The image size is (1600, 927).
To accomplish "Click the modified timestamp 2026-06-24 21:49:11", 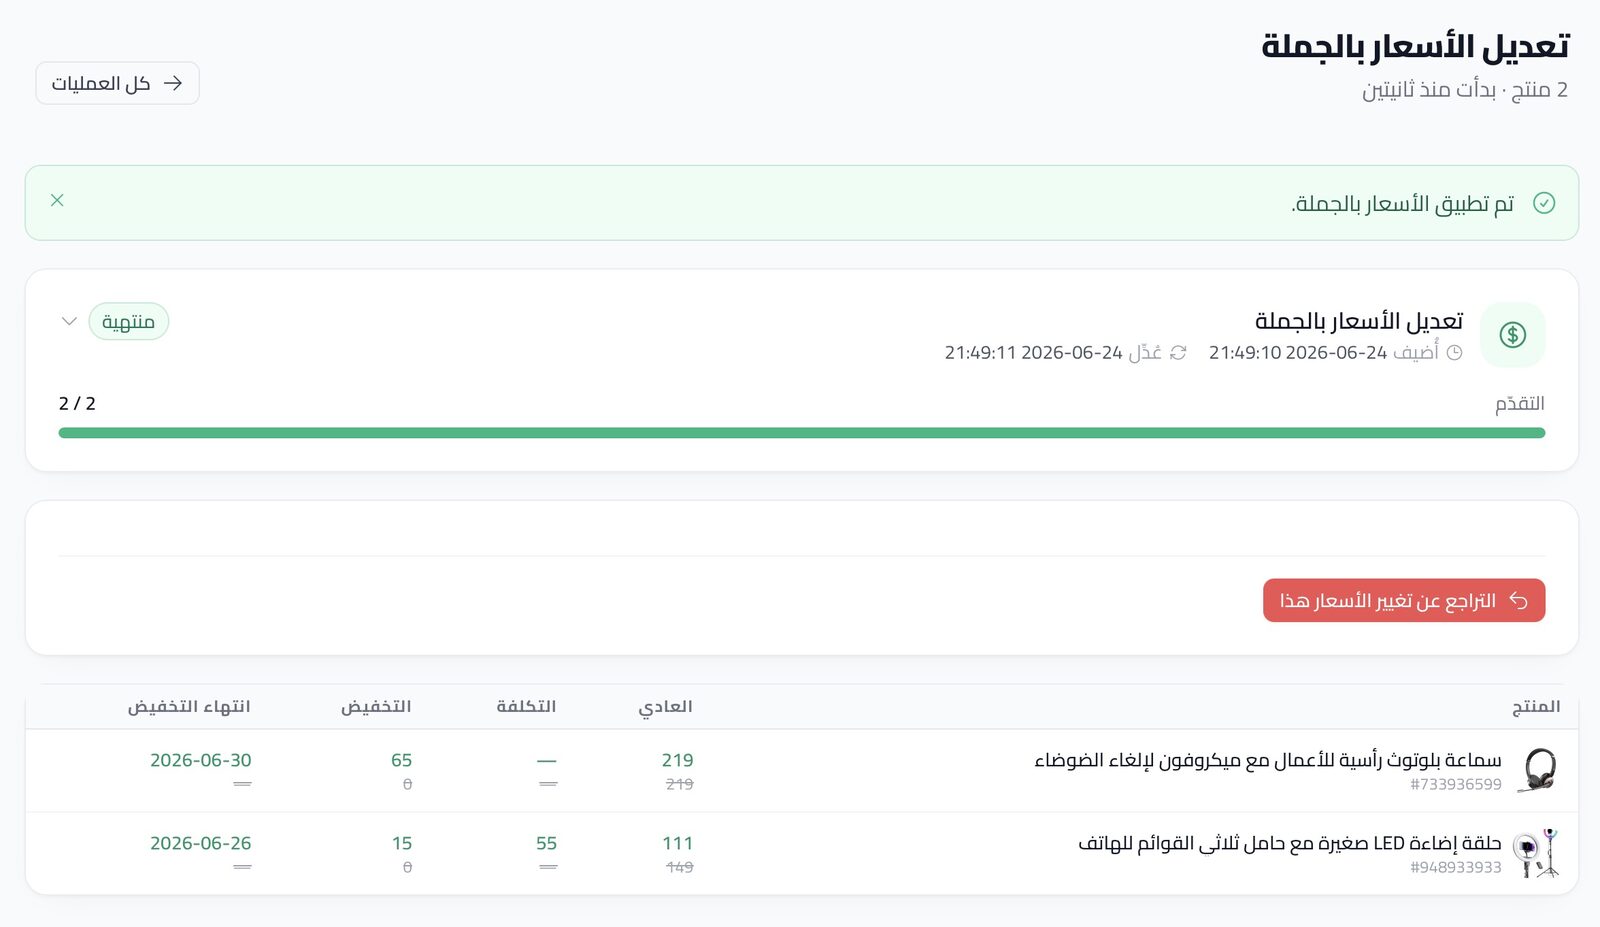I will tap(1034, 353).
